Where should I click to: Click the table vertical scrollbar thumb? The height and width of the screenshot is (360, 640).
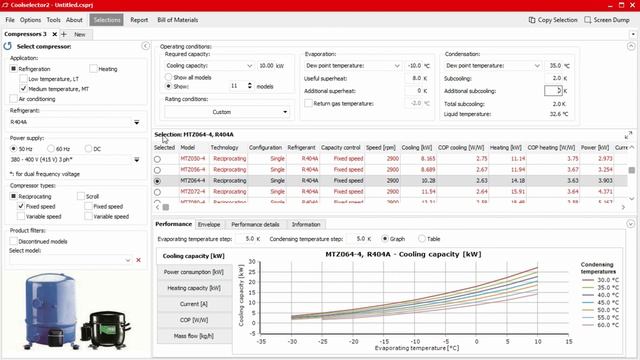click(x=631, y=170)
